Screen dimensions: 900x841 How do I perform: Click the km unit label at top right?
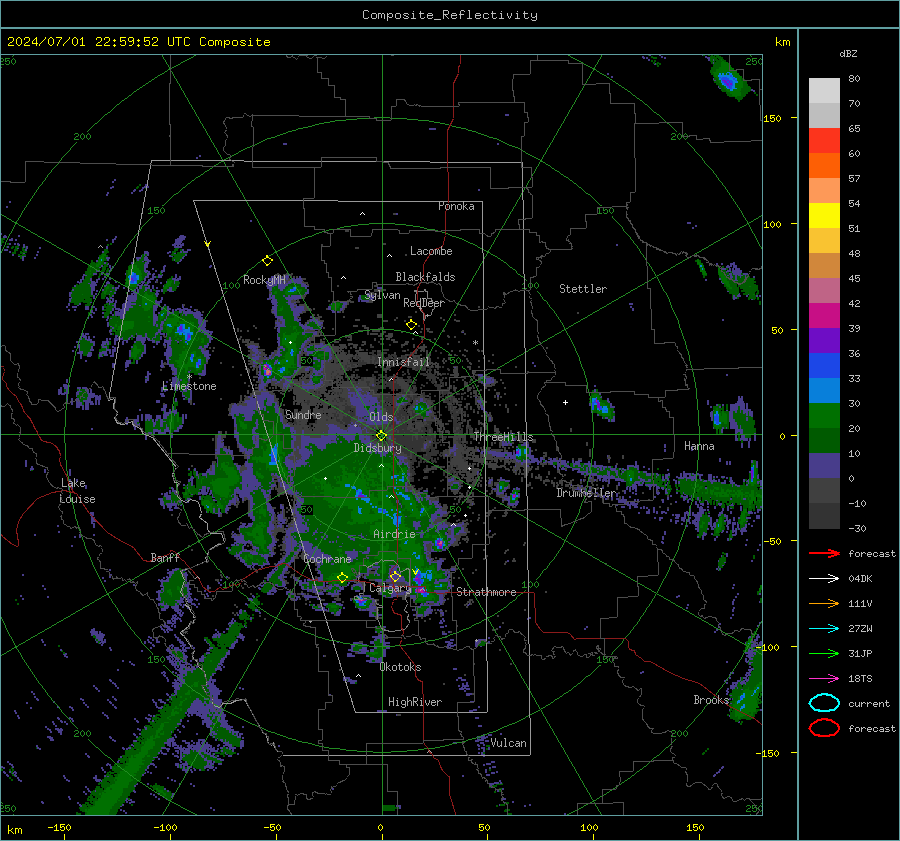coord(782,42)
